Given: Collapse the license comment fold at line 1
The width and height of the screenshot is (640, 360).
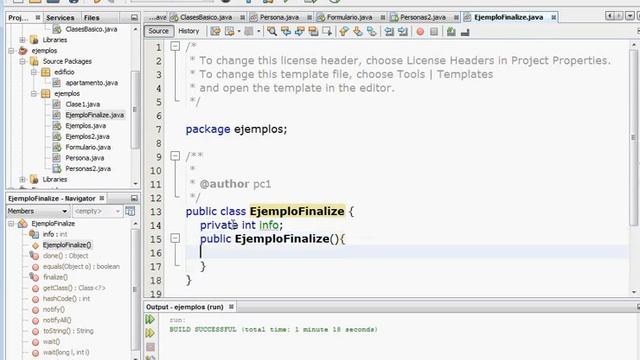Looking at the screenshot, I should pyautogui.click(x=175, y=46).
